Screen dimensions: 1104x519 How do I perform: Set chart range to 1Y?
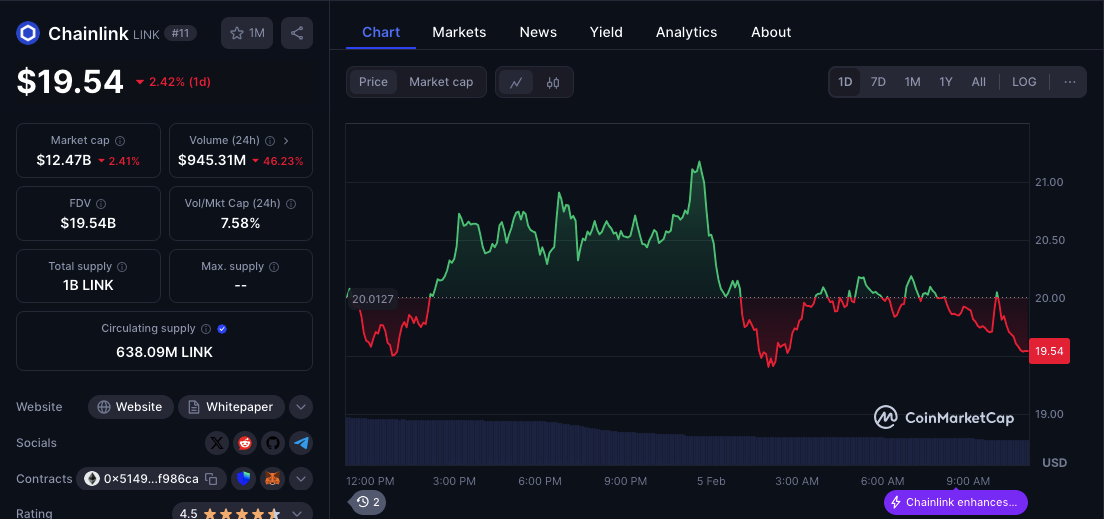[x=946, y=82]
